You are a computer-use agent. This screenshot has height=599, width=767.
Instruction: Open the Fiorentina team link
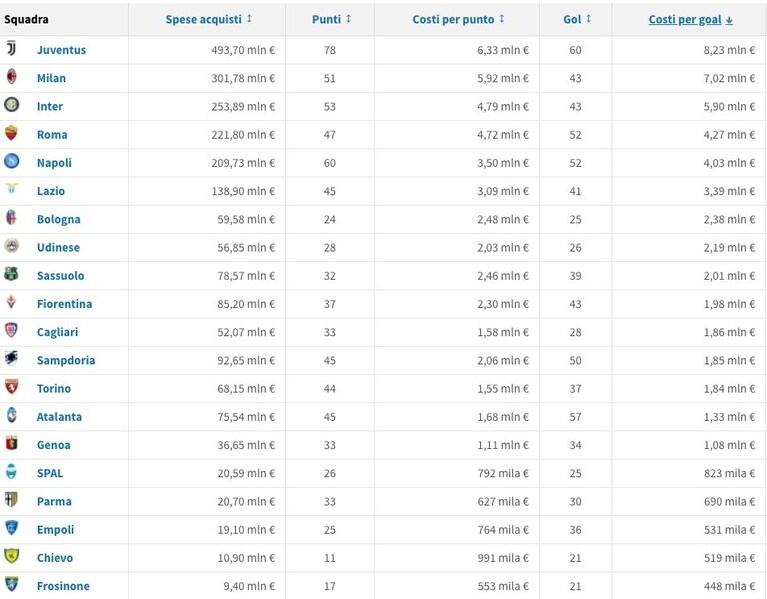[x=65, y=304]
